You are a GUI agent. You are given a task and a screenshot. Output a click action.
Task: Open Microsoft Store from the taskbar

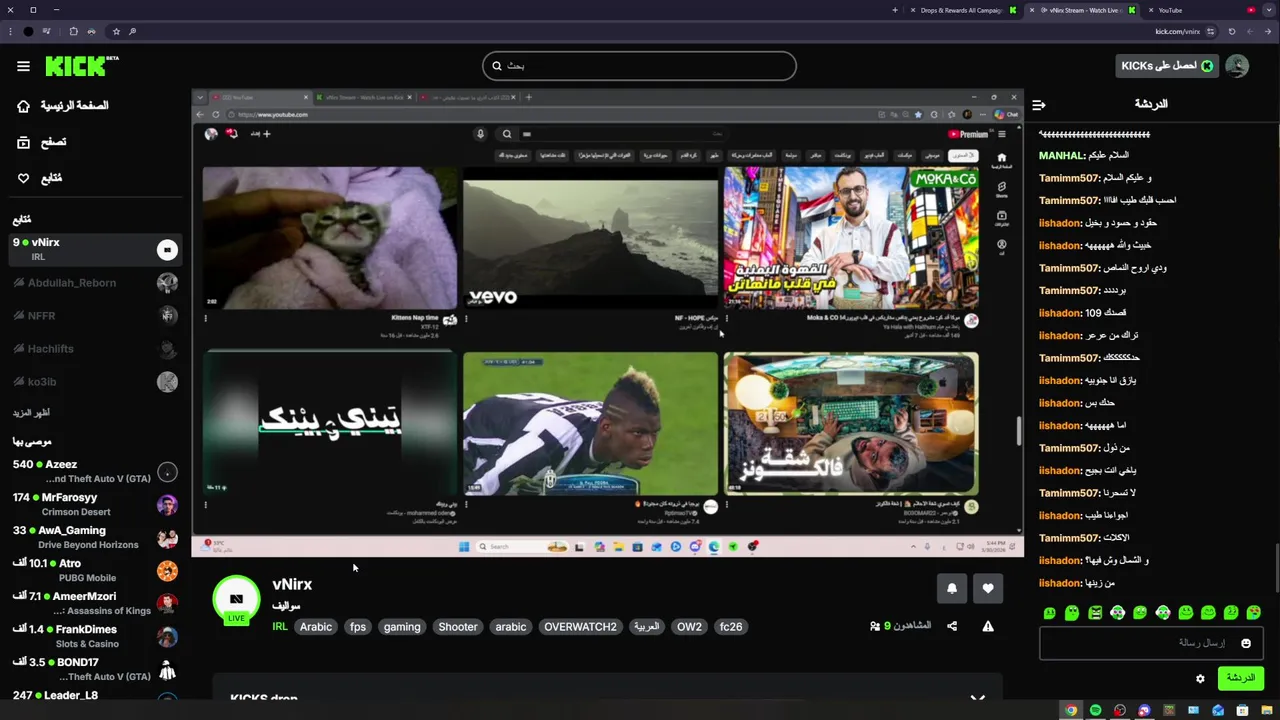coord(1242,711)
